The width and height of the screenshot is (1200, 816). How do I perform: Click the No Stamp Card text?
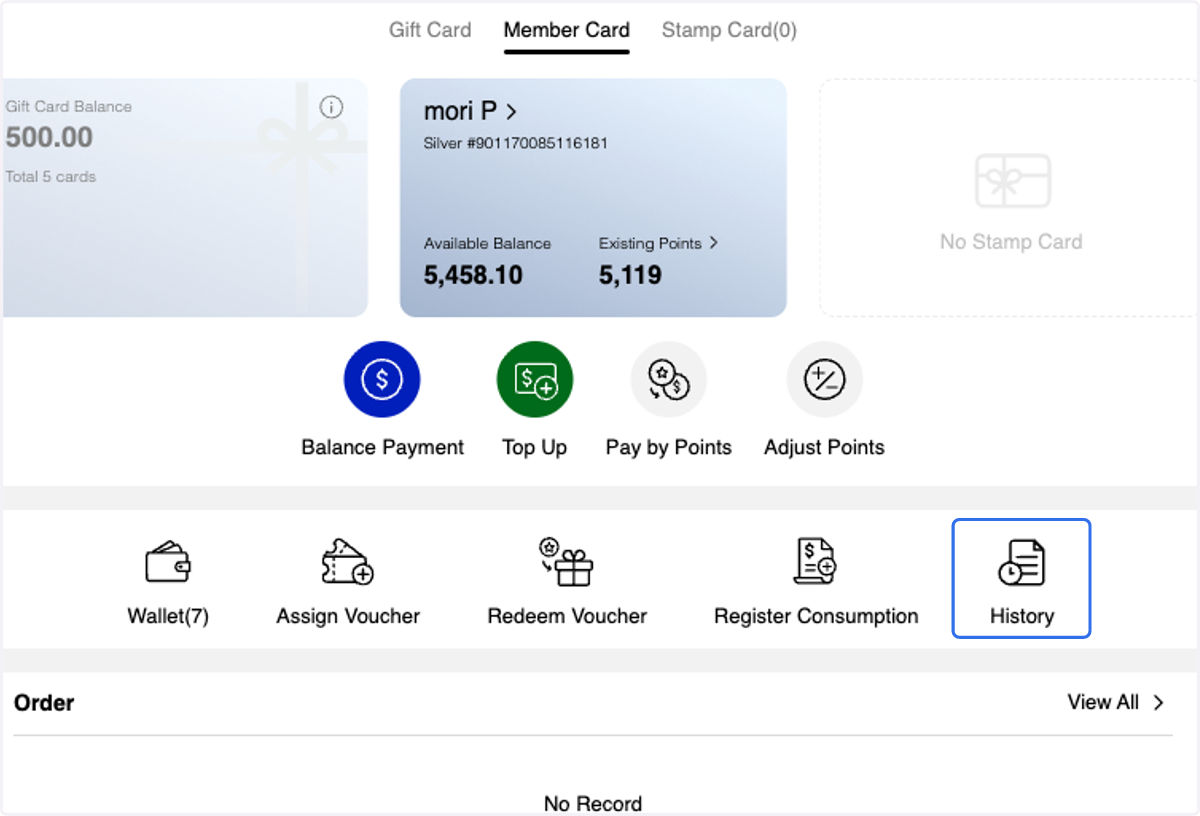click(x=1011, y=242)
